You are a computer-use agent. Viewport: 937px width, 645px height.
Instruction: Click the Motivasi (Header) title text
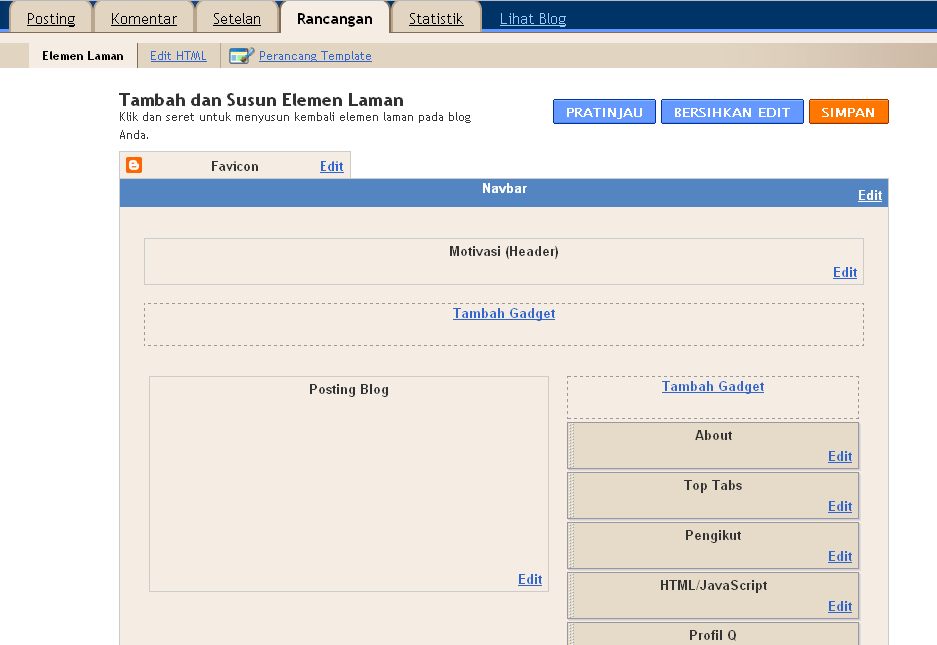pos(504,251)
